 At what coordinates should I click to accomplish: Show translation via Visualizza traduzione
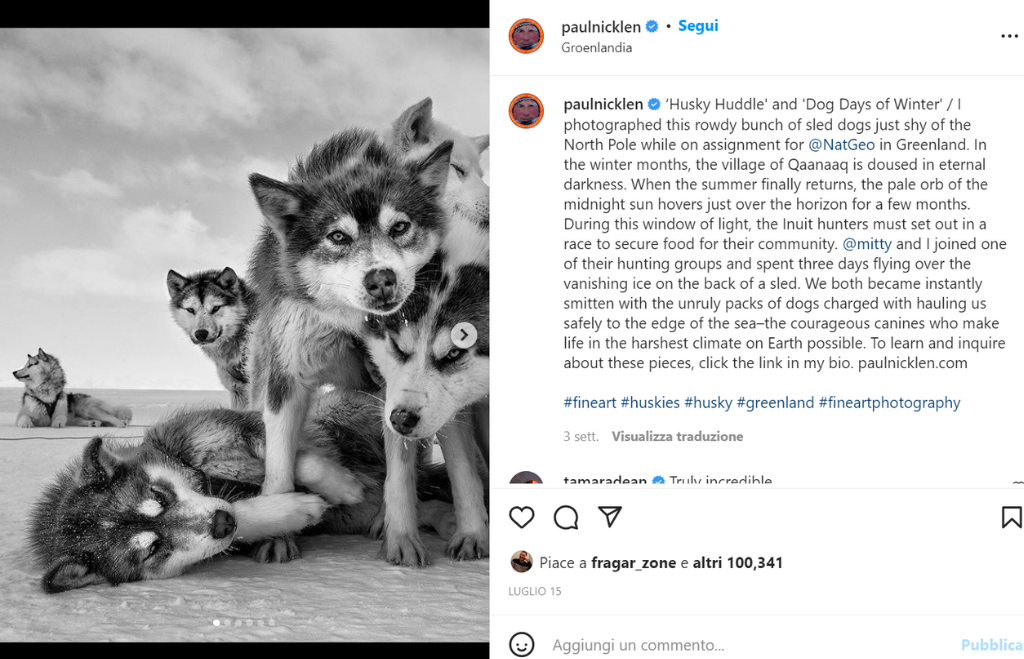[x=677, y=437]
